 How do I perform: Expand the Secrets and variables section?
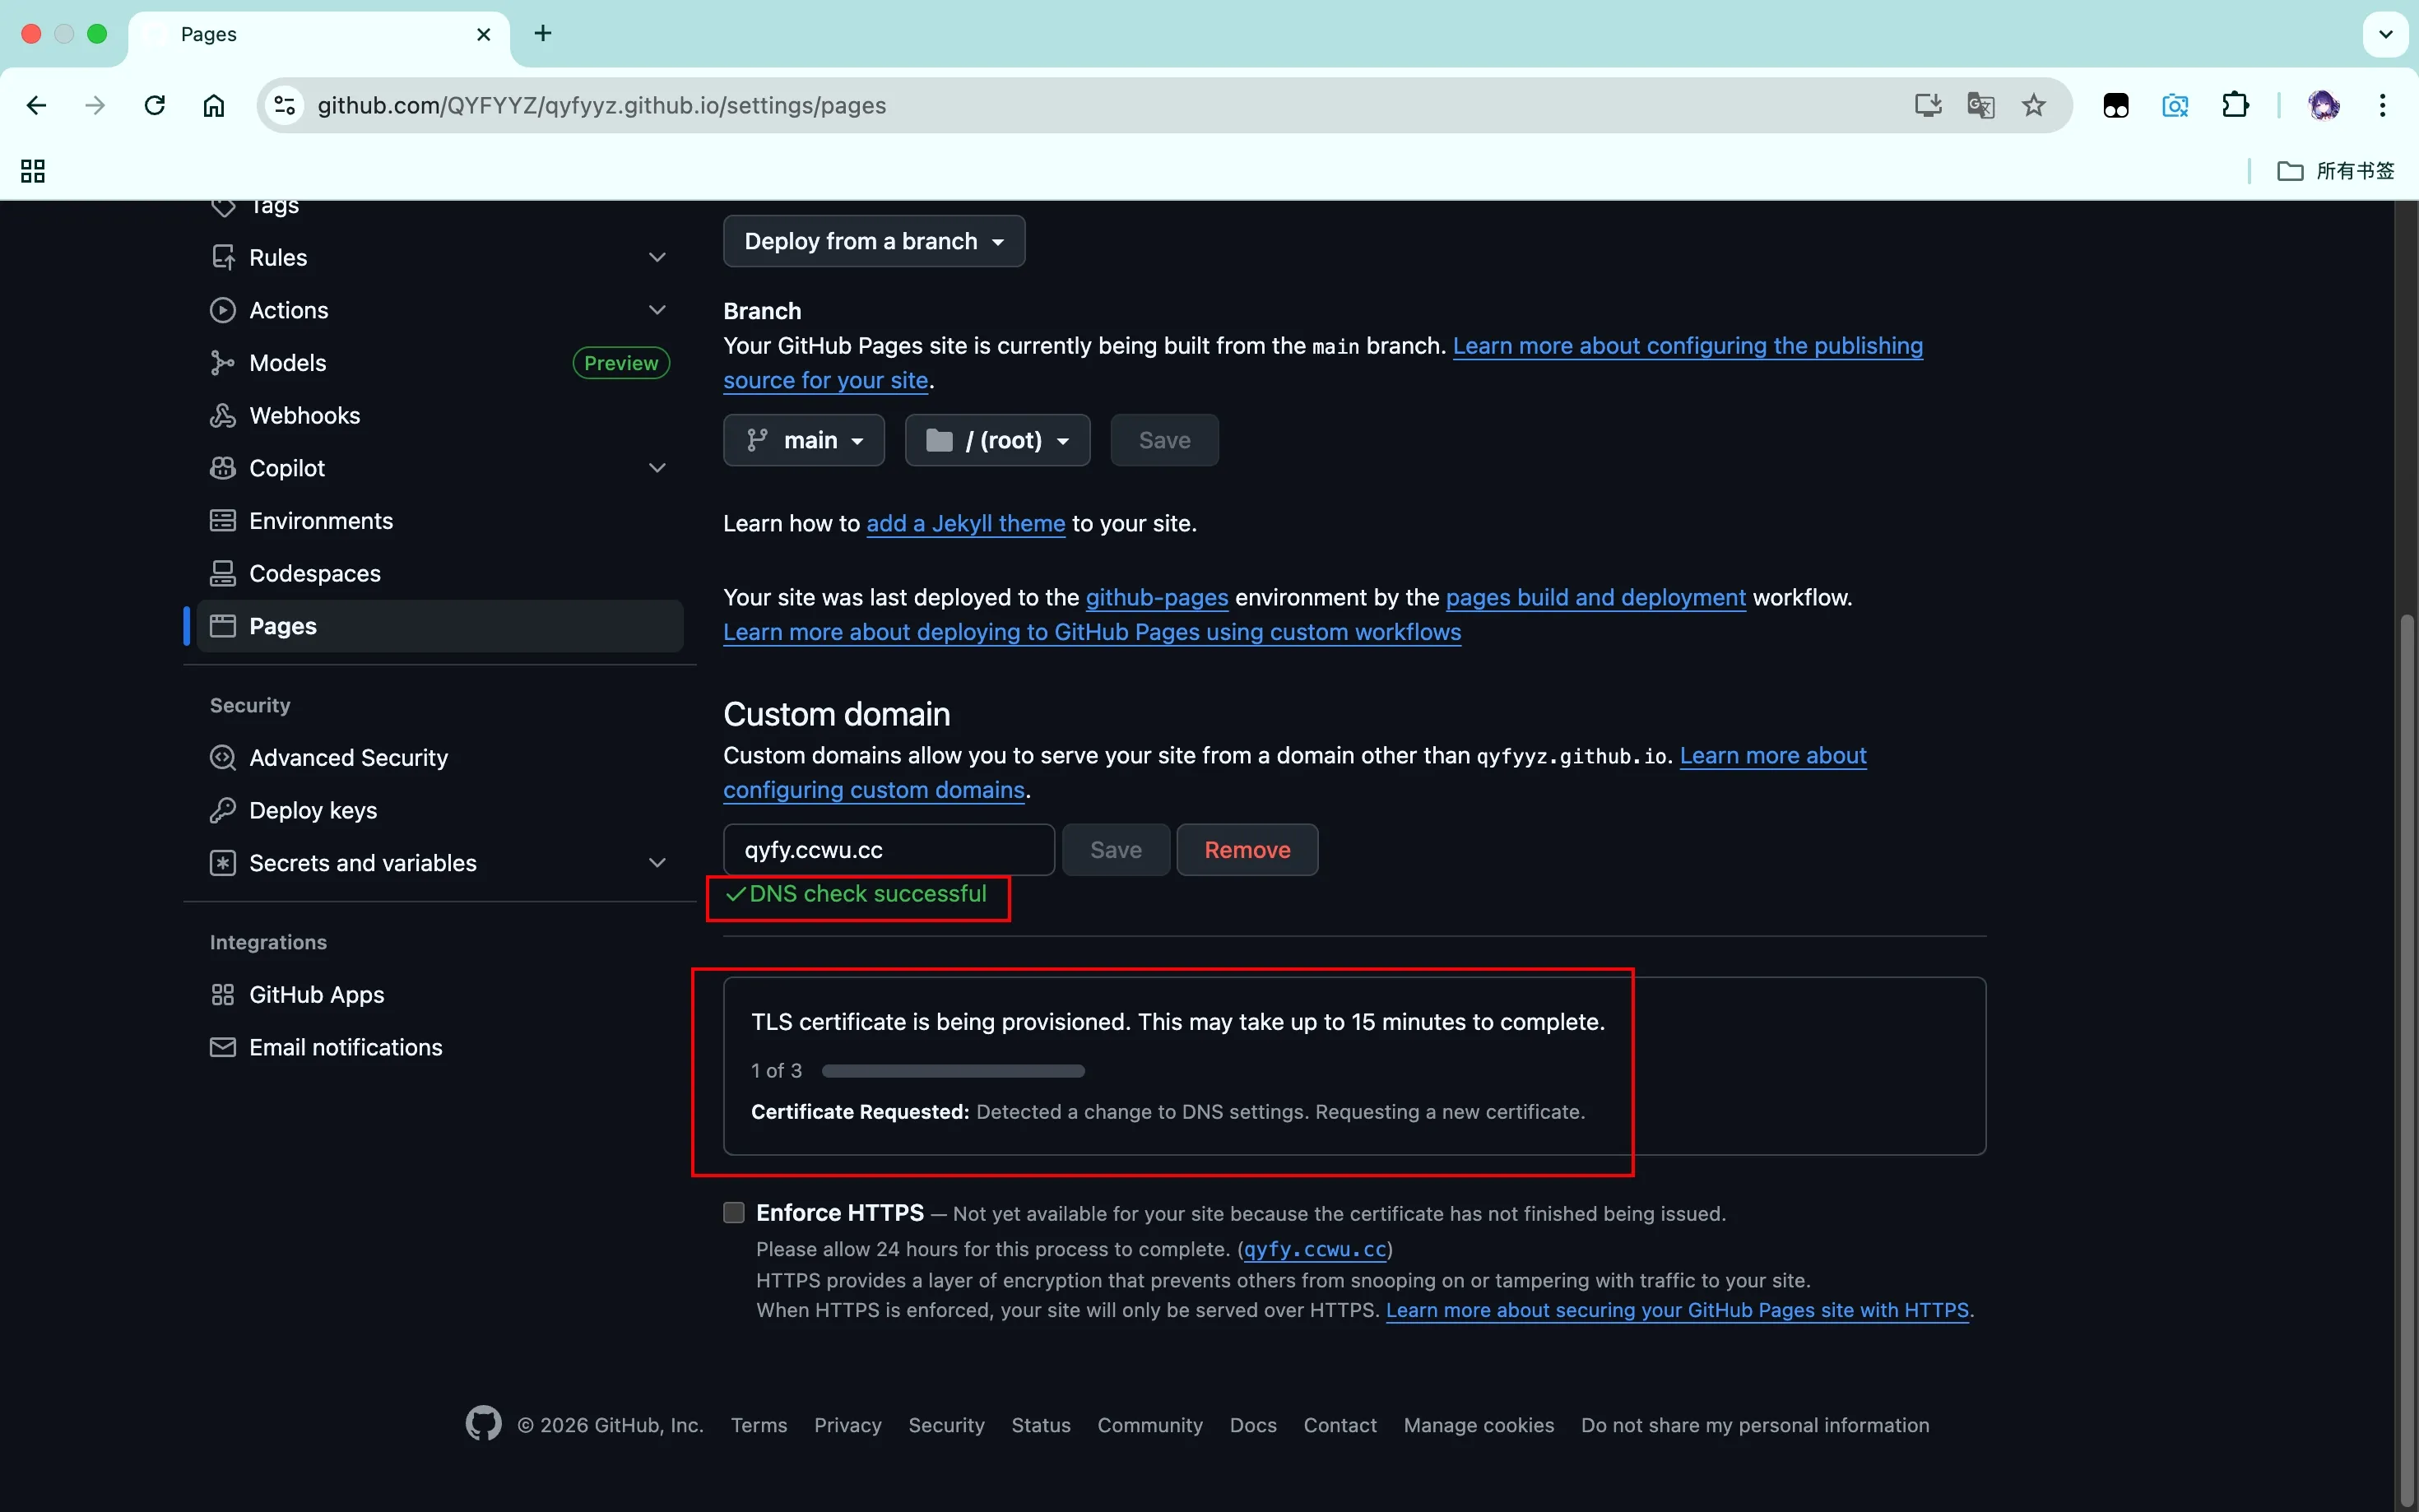657,862
